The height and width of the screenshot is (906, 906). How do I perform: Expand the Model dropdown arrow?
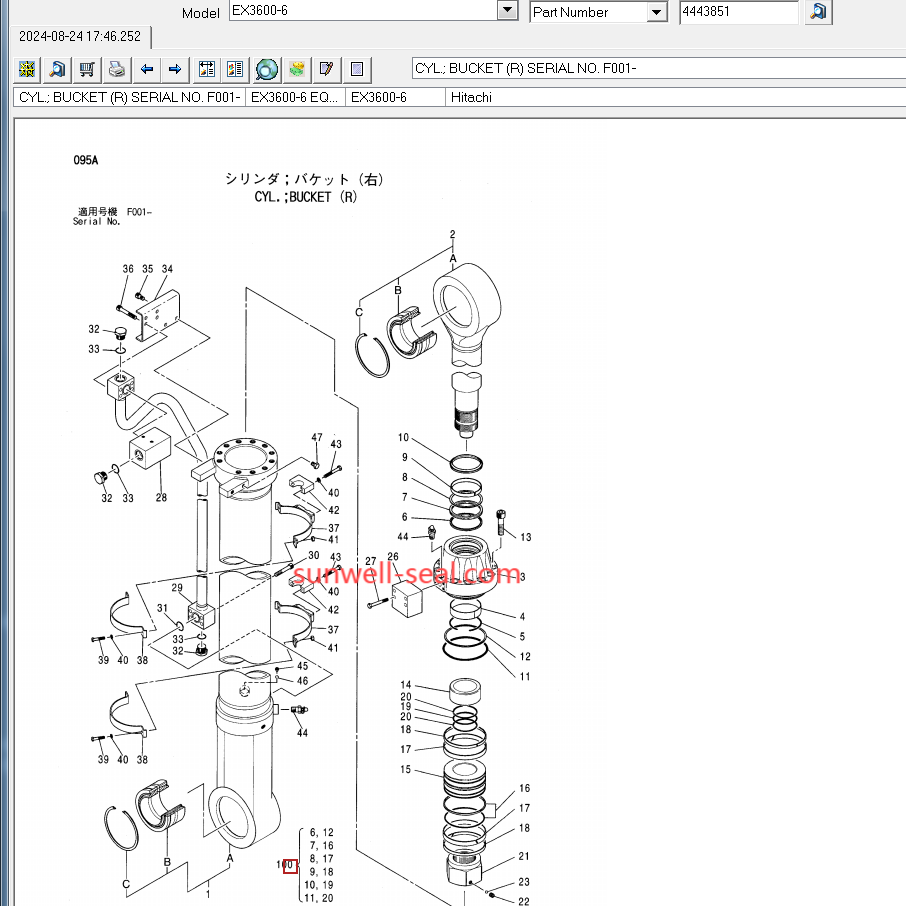click(508, 11)
